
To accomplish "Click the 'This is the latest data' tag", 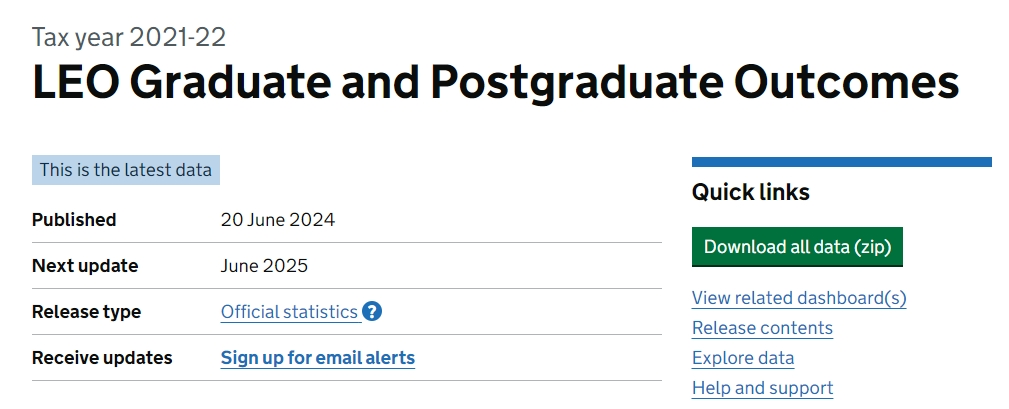I will [x=125, y=170].
